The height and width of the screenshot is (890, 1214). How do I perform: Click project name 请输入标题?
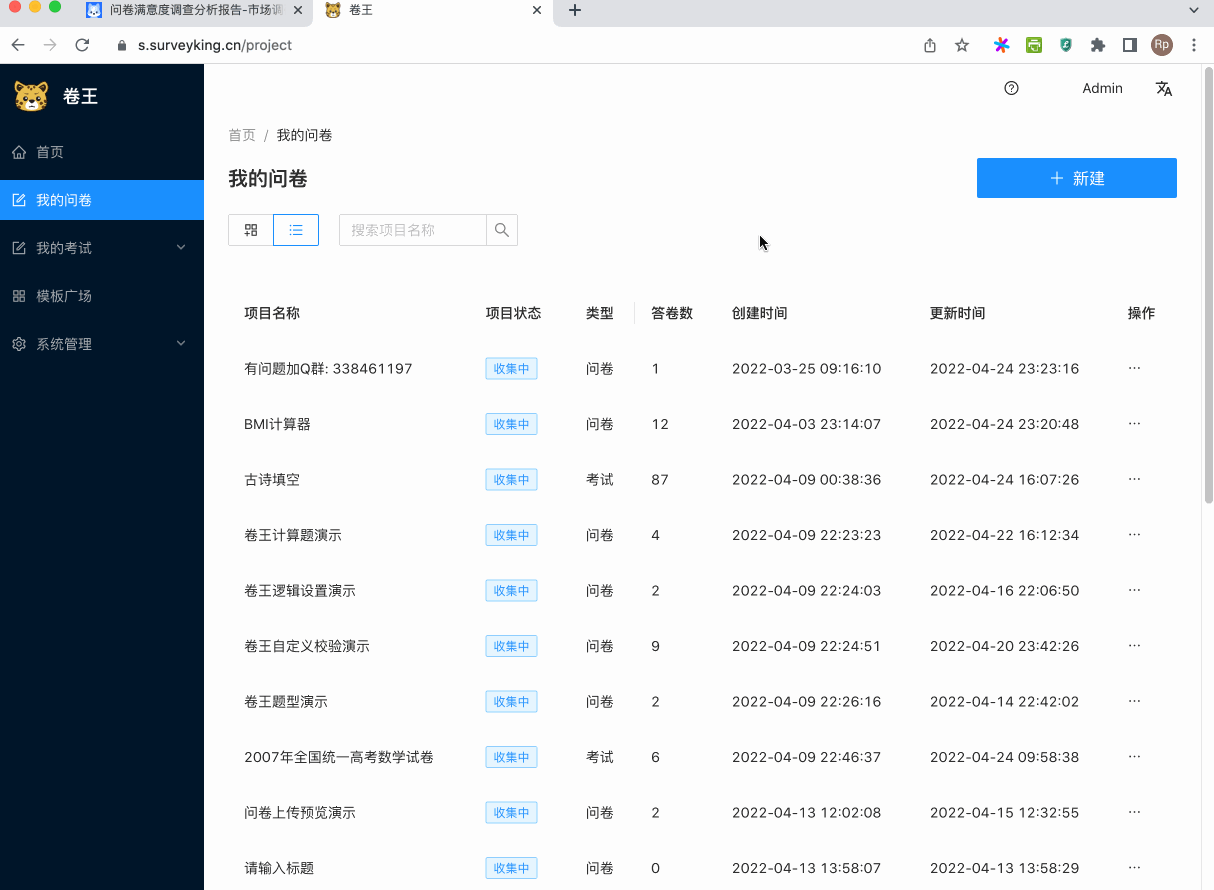[x=279, y=868]
